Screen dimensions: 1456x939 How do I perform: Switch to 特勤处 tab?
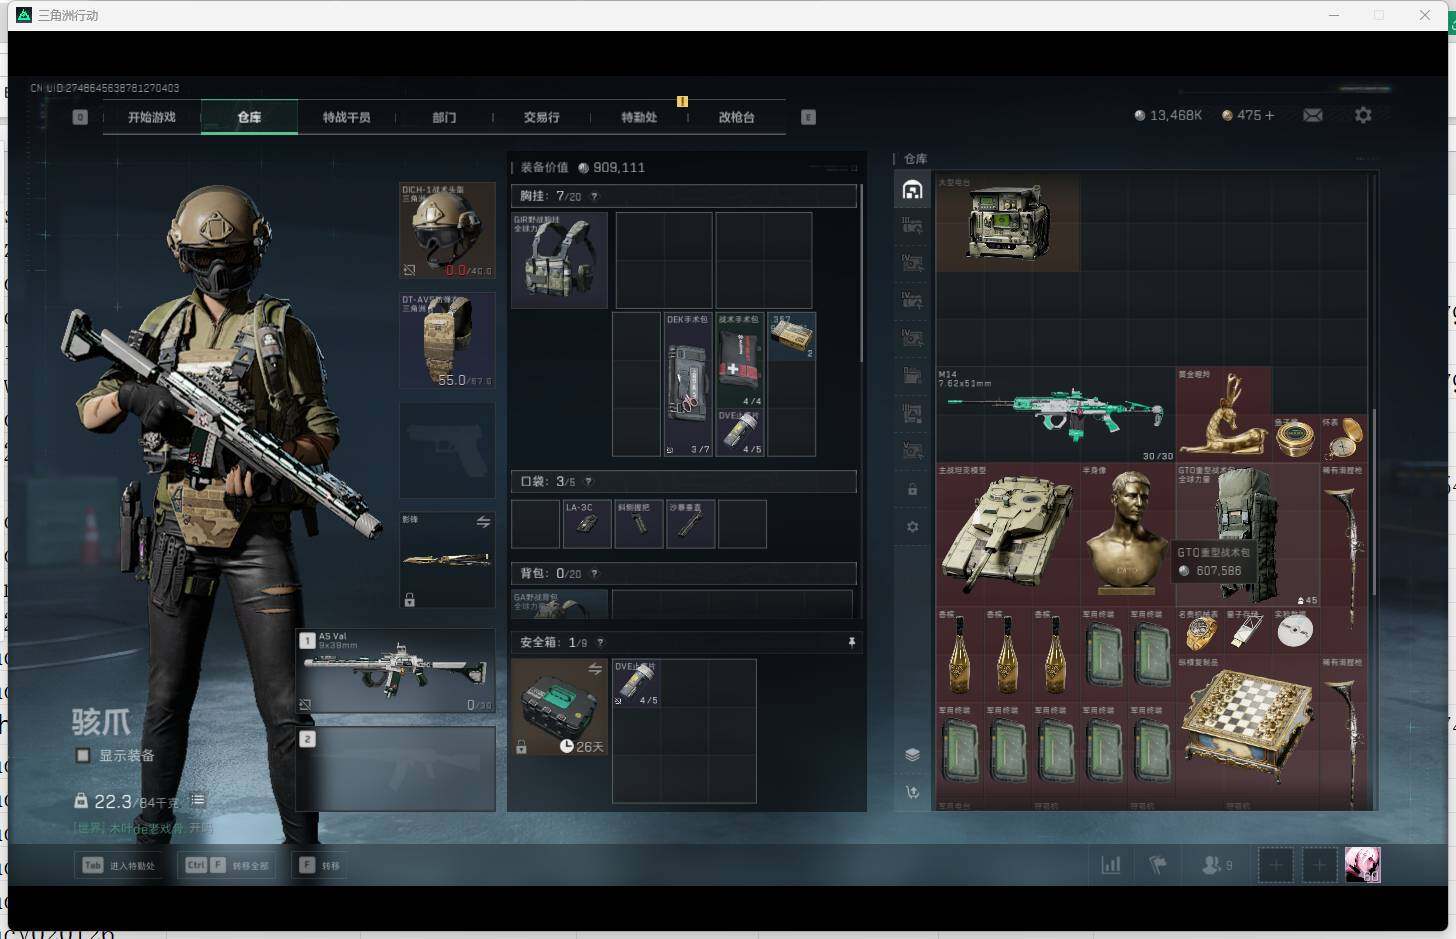tap(639, 117)
